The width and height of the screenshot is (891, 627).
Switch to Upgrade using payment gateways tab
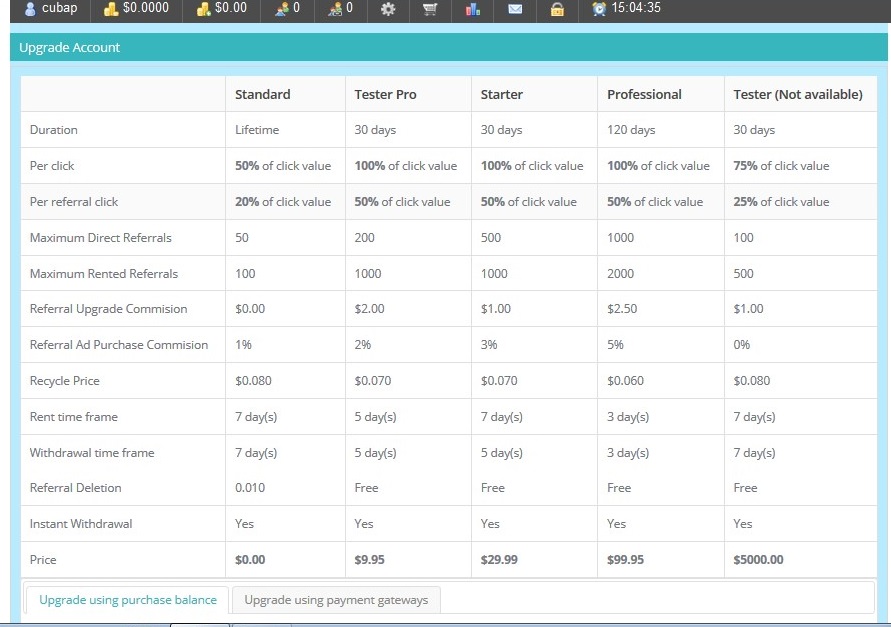coord(336,600)
